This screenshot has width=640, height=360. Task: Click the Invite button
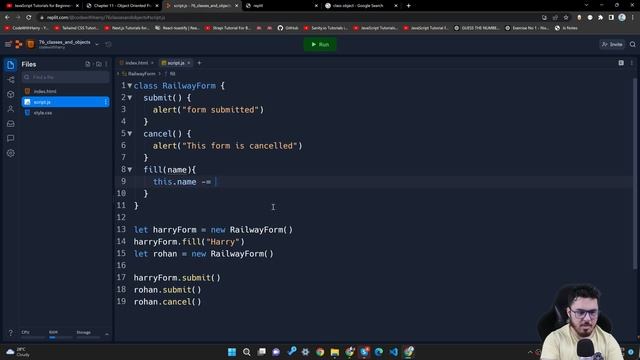coord(612,44)
